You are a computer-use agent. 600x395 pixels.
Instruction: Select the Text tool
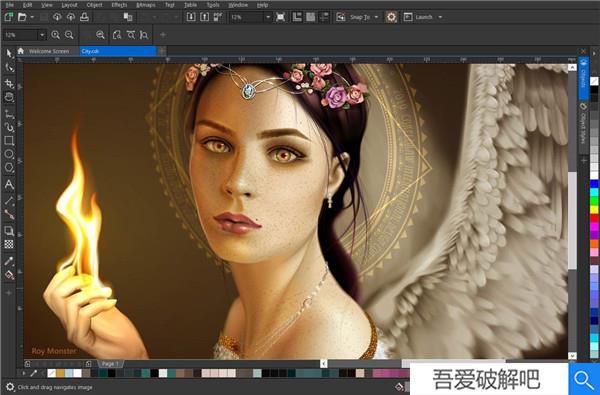(x=9, y=184)
